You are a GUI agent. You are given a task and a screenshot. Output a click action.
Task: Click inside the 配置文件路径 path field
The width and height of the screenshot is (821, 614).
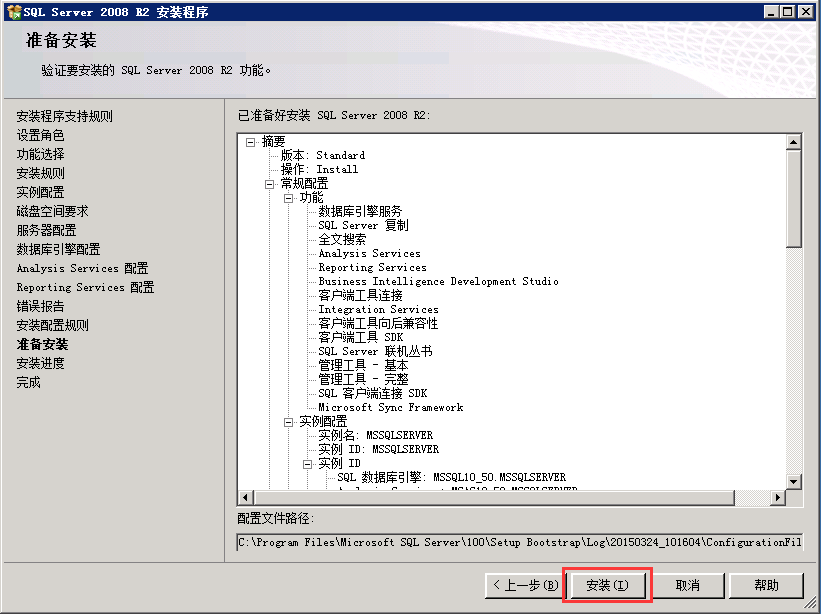tap(519, 542)
